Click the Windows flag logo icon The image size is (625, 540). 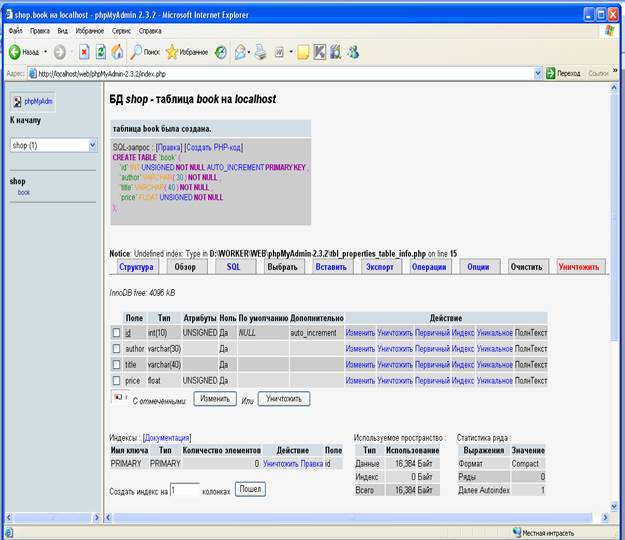[610, 31]
